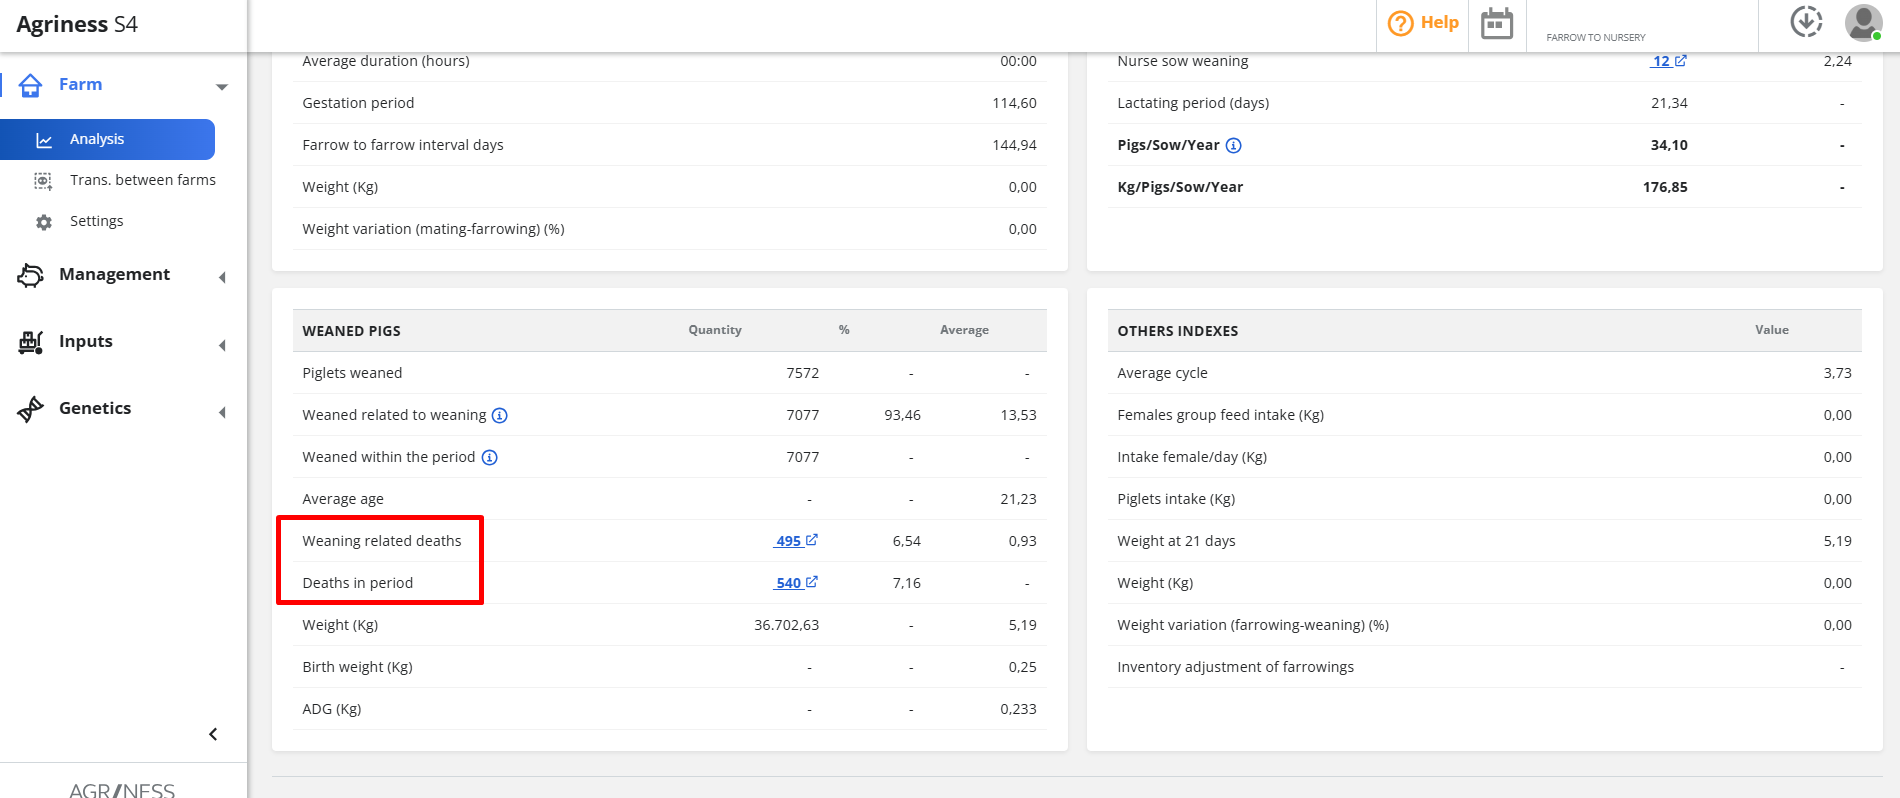Open external link icon next to 495
The width and height of the screenshot is (1900, 798).
point(812,540)
